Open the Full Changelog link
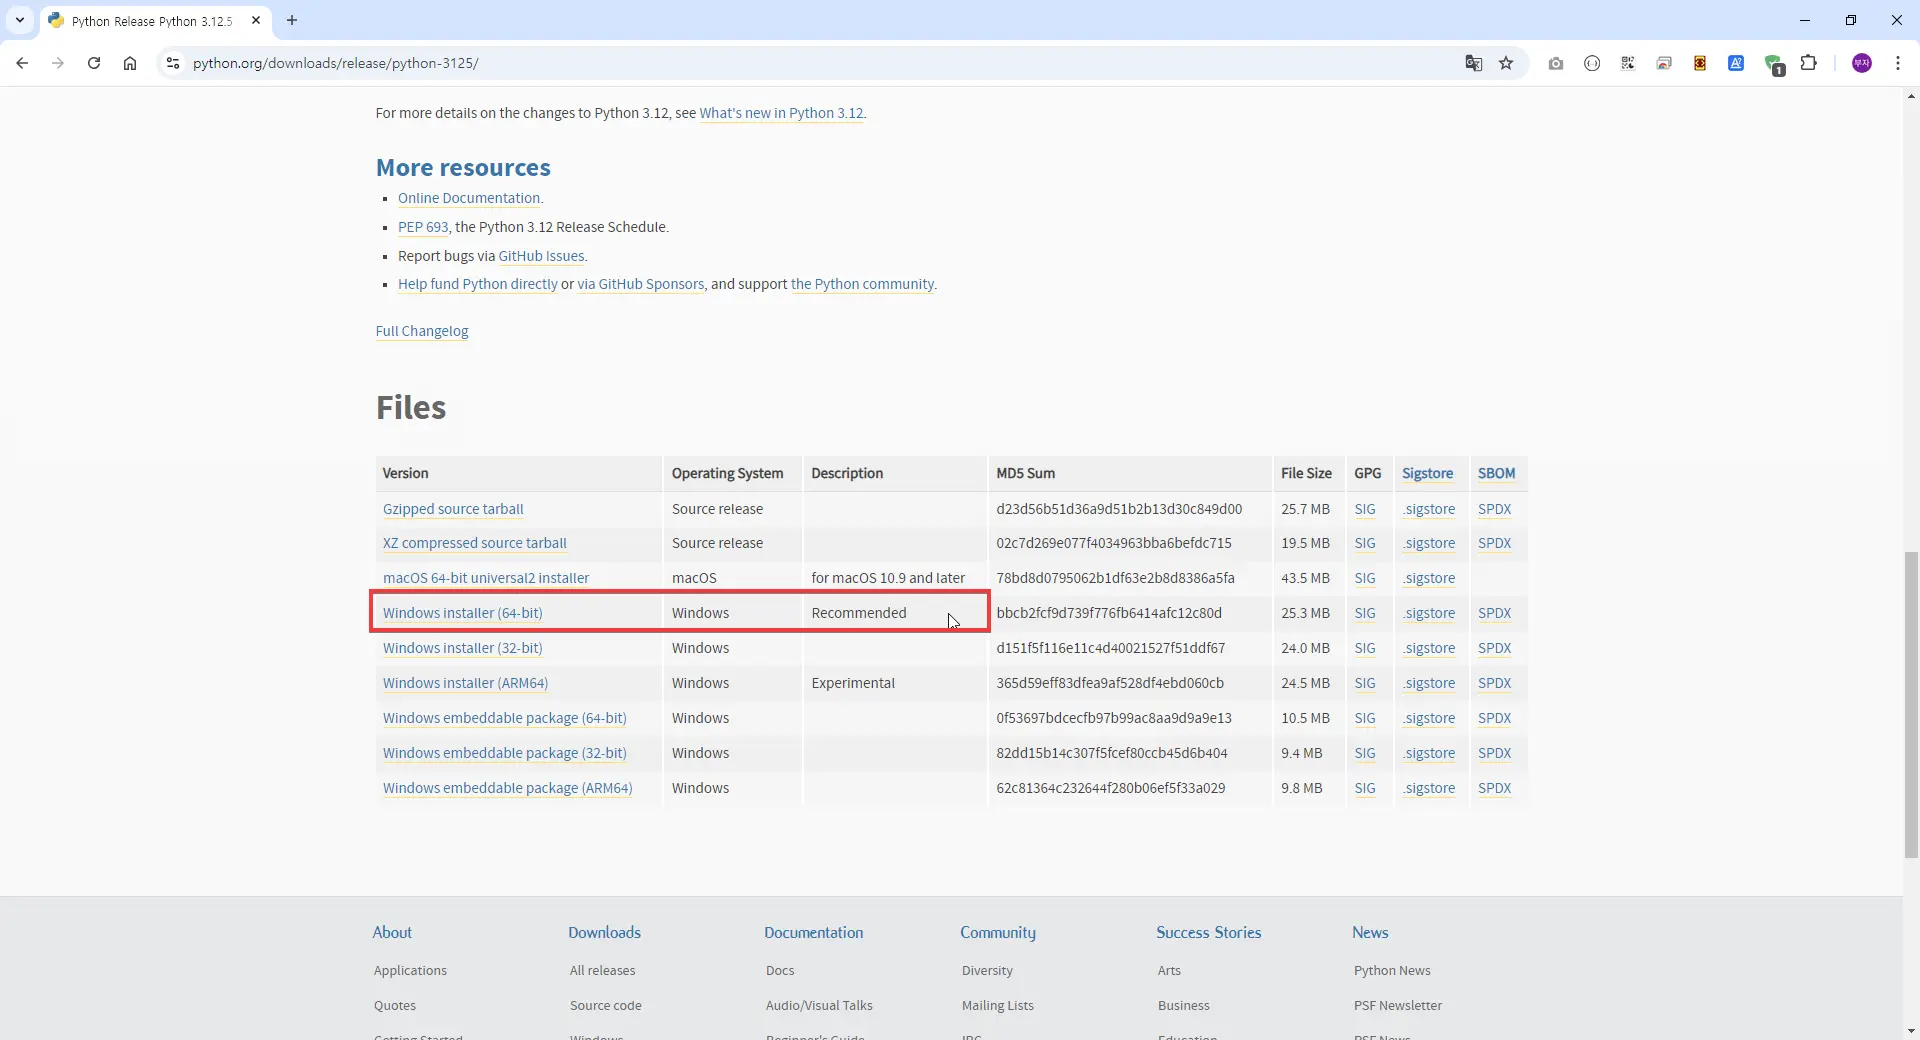Image resolution: width=1920 pixels, height=1040 pixels. (422, 331)
